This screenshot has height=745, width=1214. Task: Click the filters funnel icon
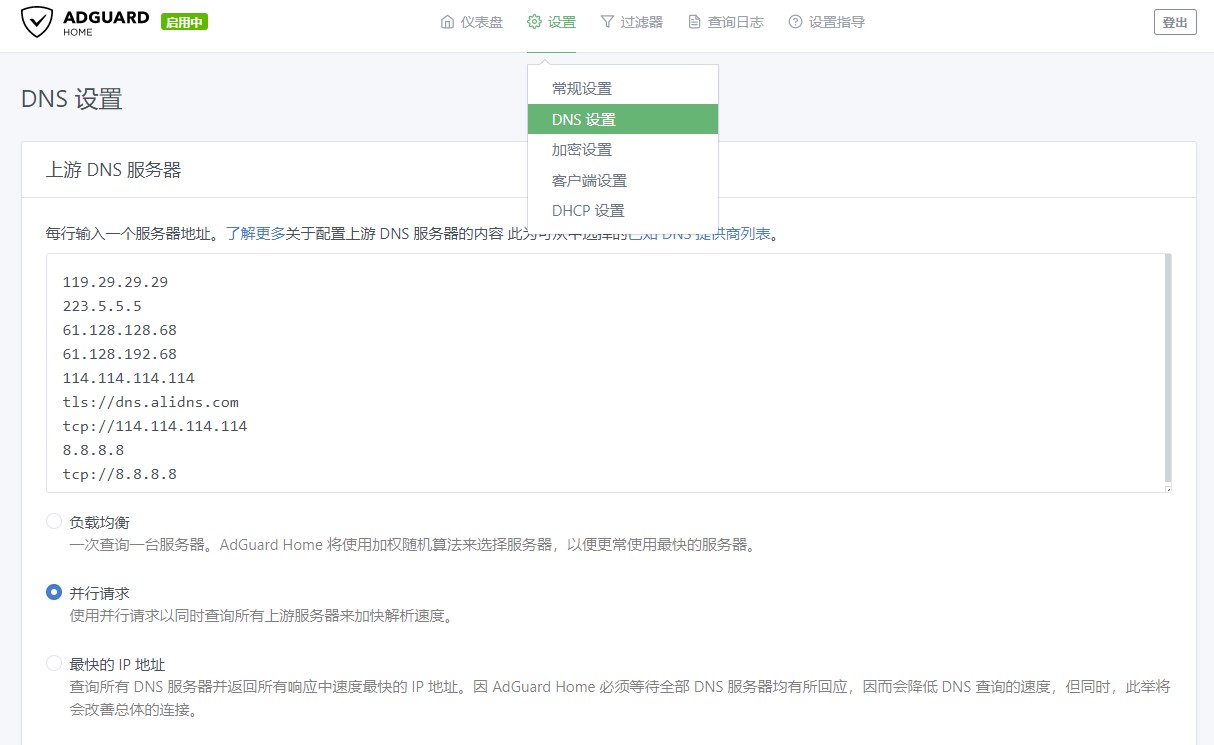[x=607, y=22]
